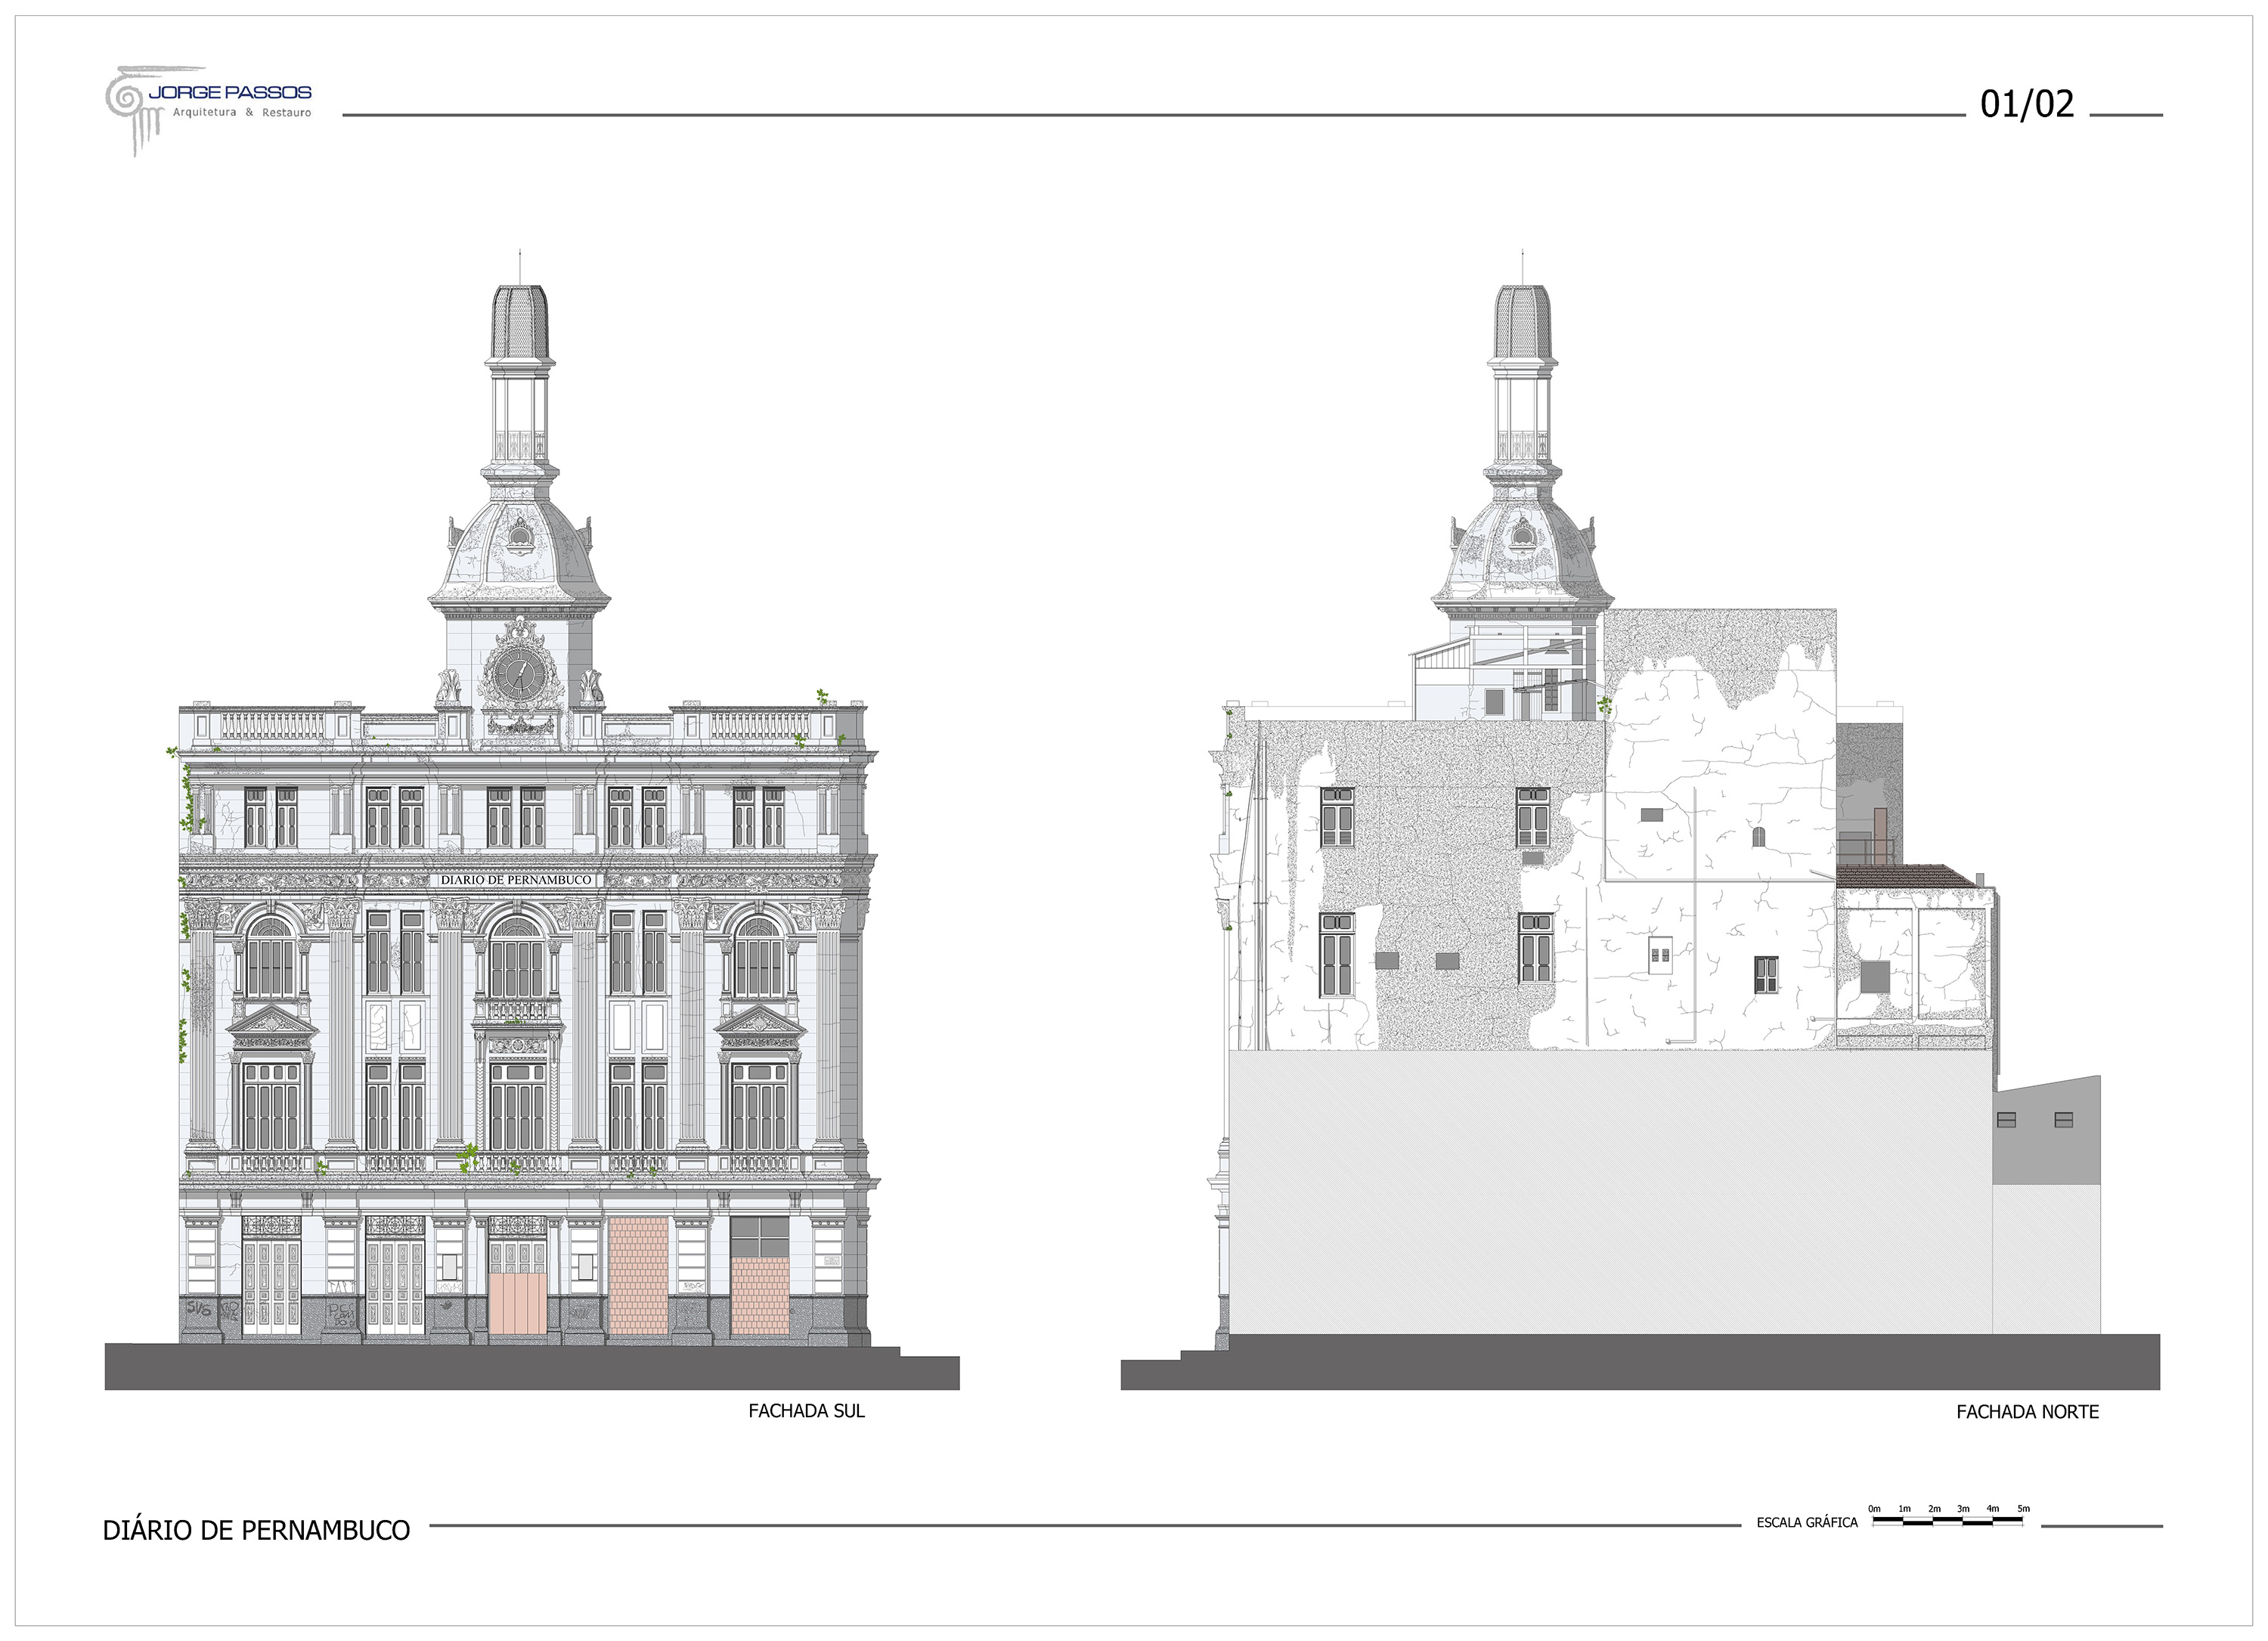This screenshot has width=2268, height=1641.
Task: Click the pink brick-filled center ground-floor doorway
Action: pos(638,1277)
